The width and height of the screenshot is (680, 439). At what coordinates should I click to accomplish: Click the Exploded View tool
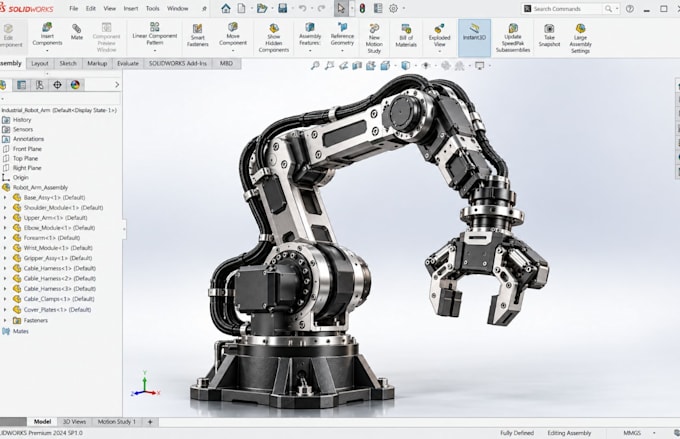coord(439,36)
